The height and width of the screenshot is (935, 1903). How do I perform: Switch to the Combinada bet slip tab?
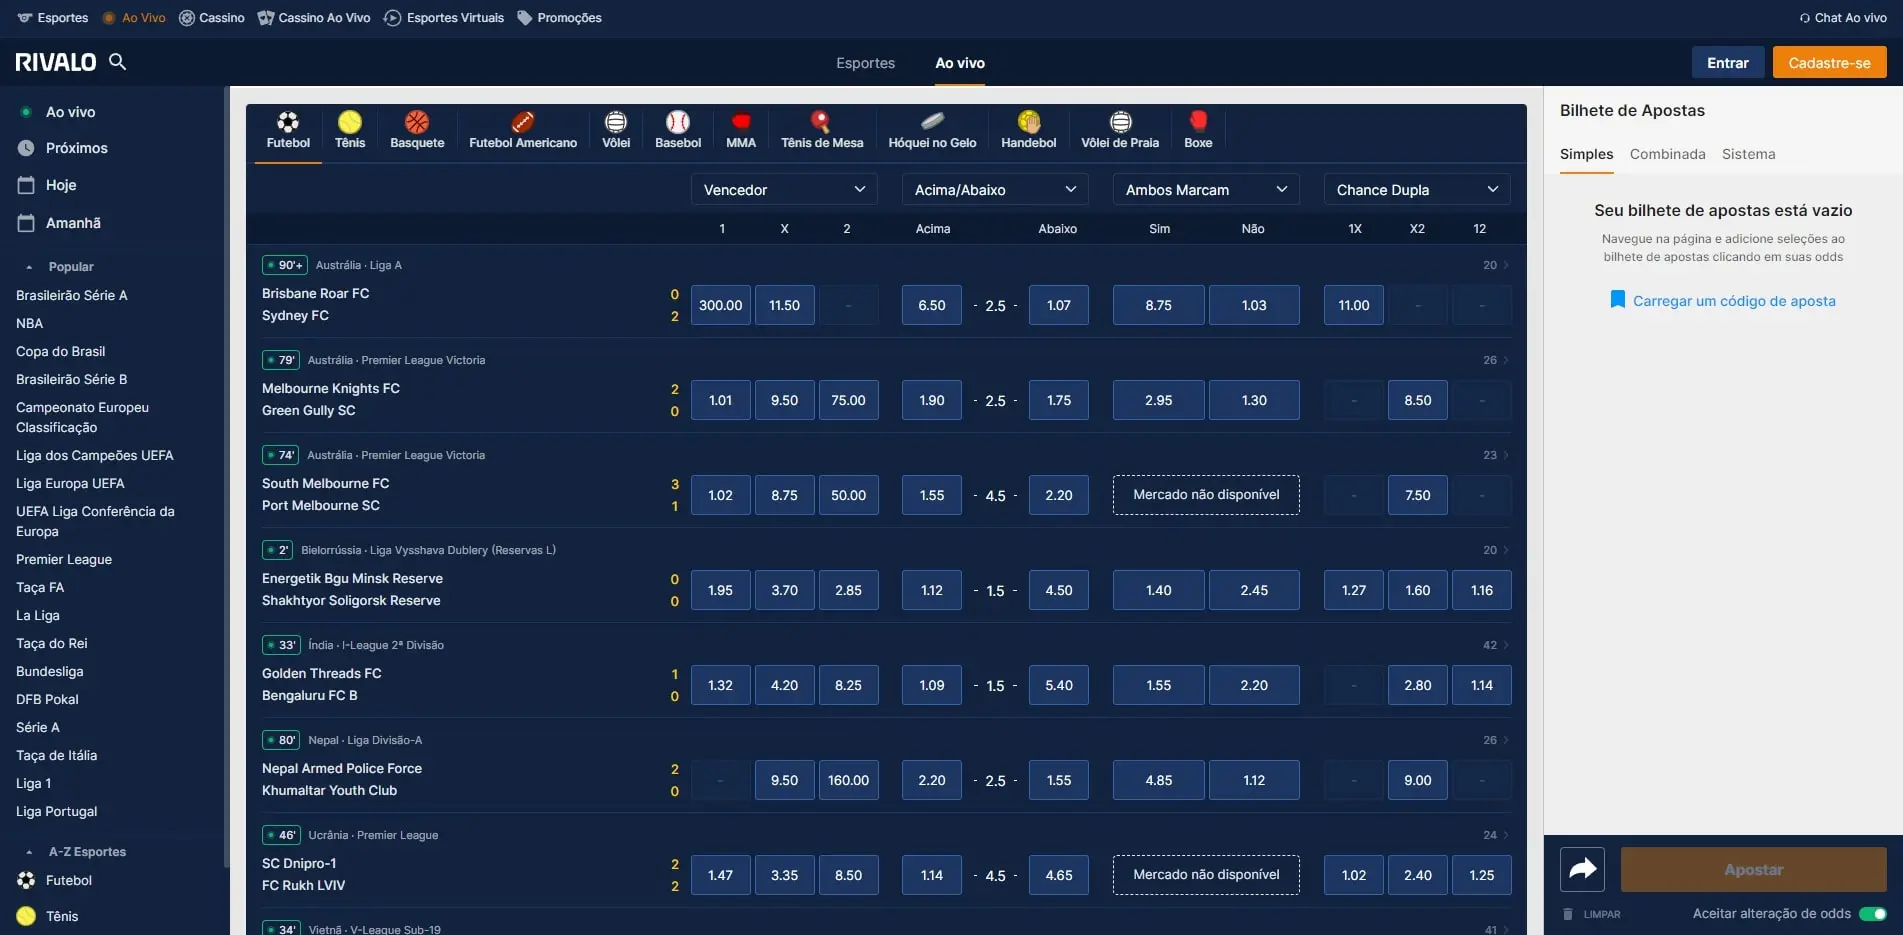click(1667, 153)
